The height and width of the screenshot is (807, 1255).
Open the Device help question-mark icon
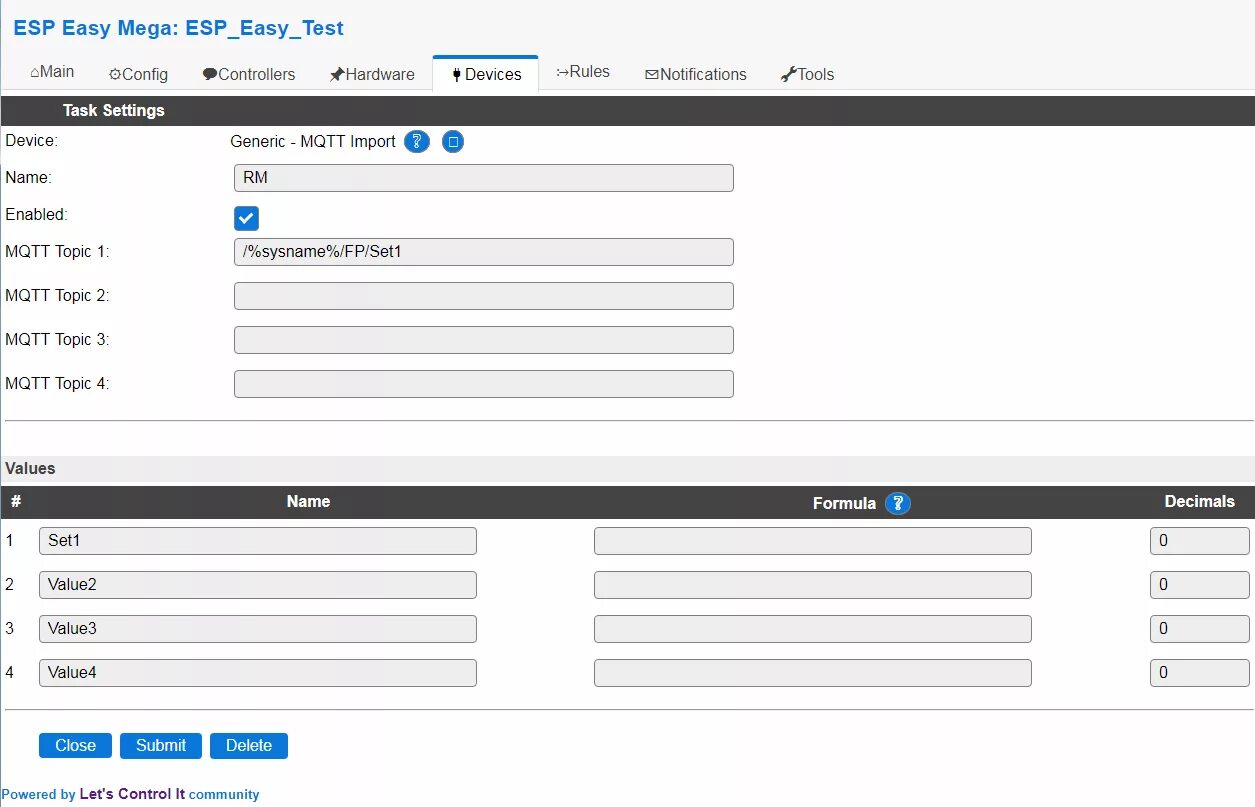(x=417, y=142)
